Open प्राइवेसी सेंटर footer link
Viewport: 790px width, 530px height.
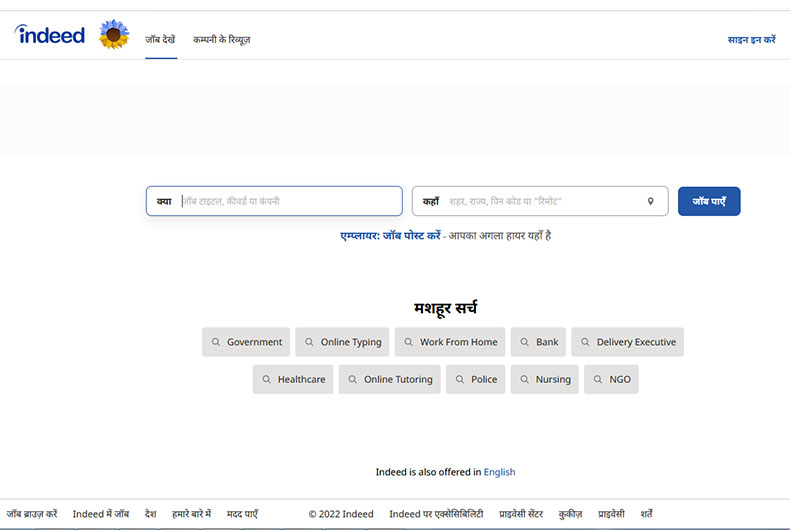pos(521,514)
